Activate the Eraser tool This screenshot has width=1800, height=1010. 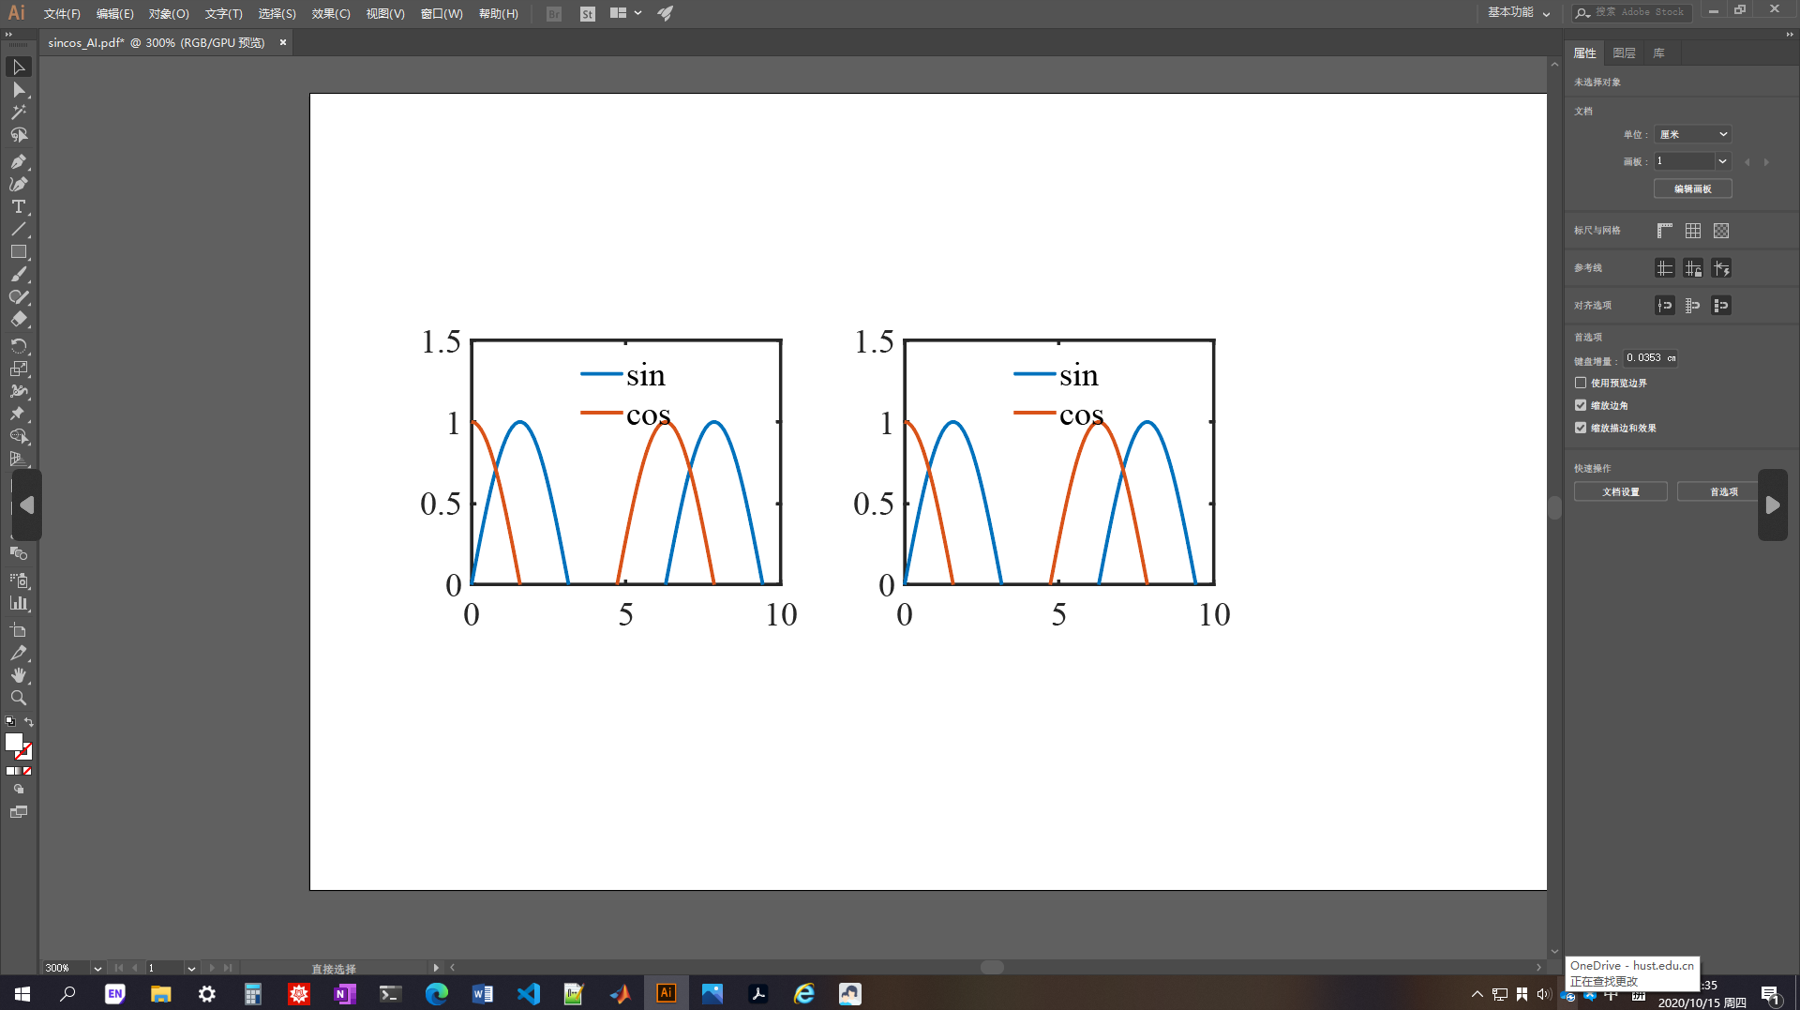pos(18,320)
